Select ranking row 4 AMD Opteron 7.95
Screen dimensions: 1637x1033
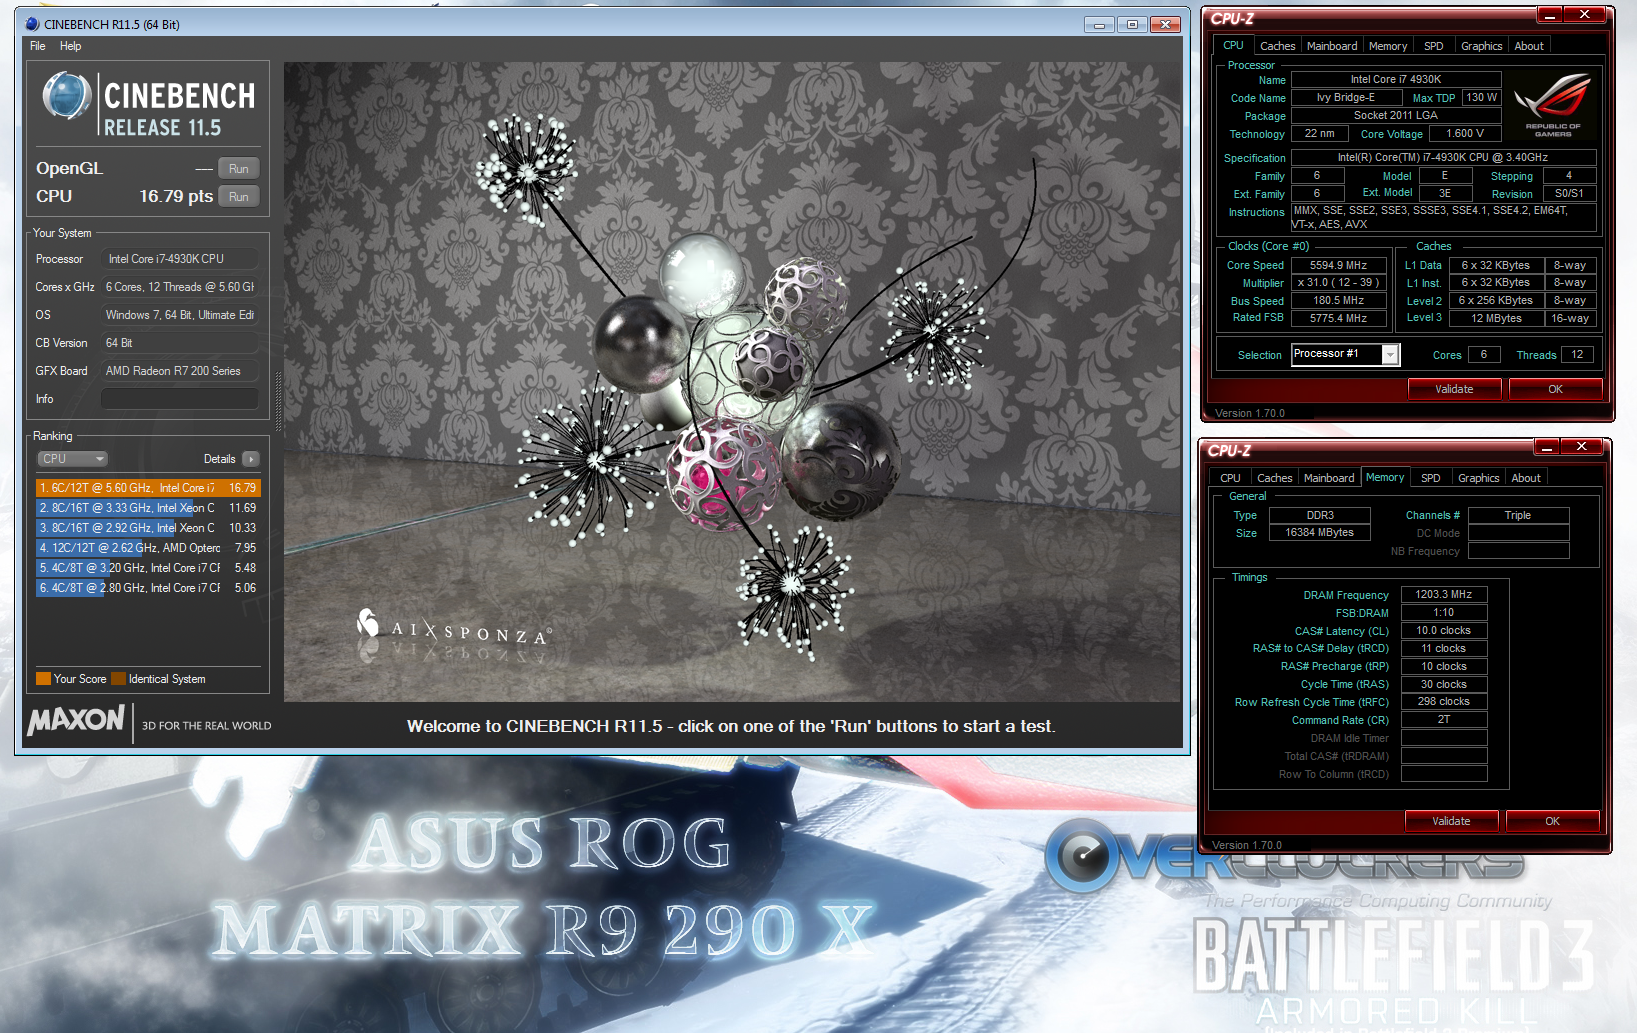[148, 548]
